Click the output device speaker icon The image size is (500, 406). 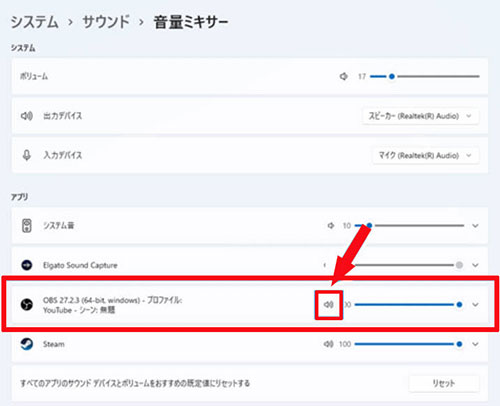coord(27,116)
